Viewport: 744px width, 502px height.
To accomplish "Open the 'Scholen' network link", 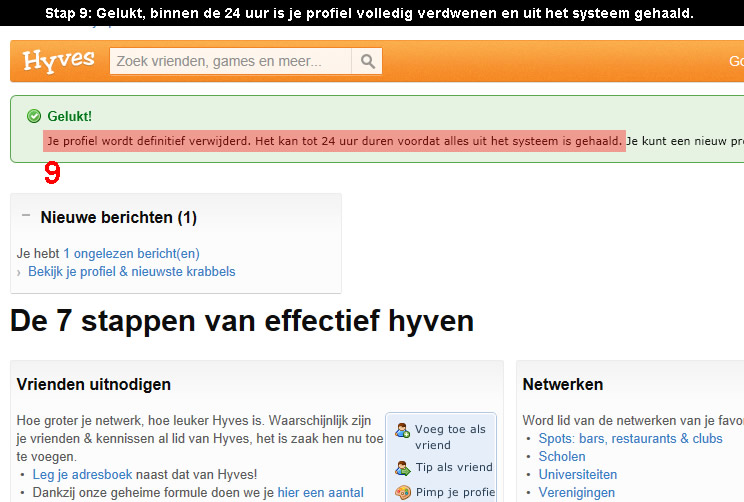I will click(562, 456).
